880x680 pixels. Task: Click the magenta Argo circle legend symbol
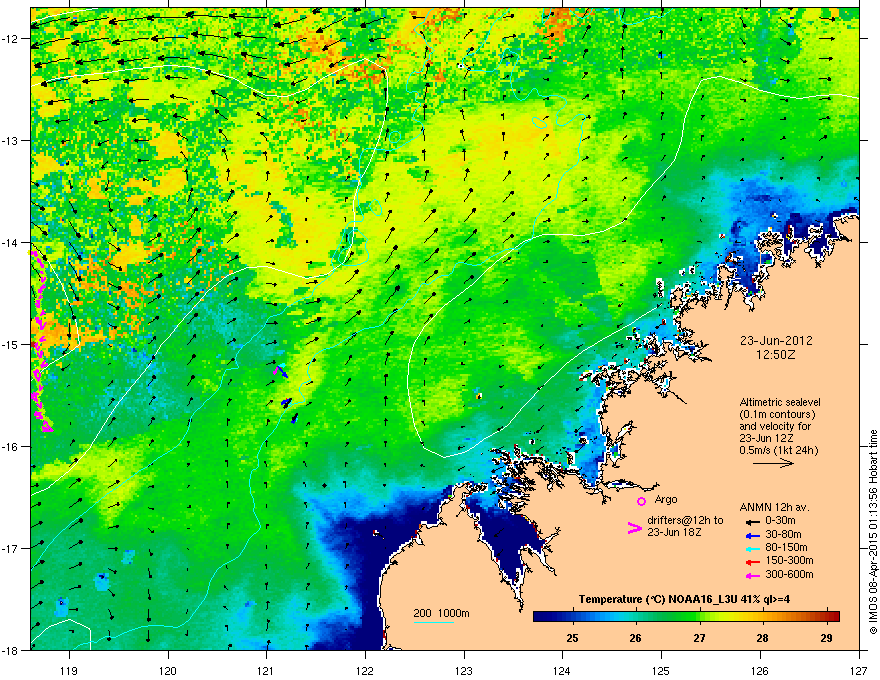(641, 501)
